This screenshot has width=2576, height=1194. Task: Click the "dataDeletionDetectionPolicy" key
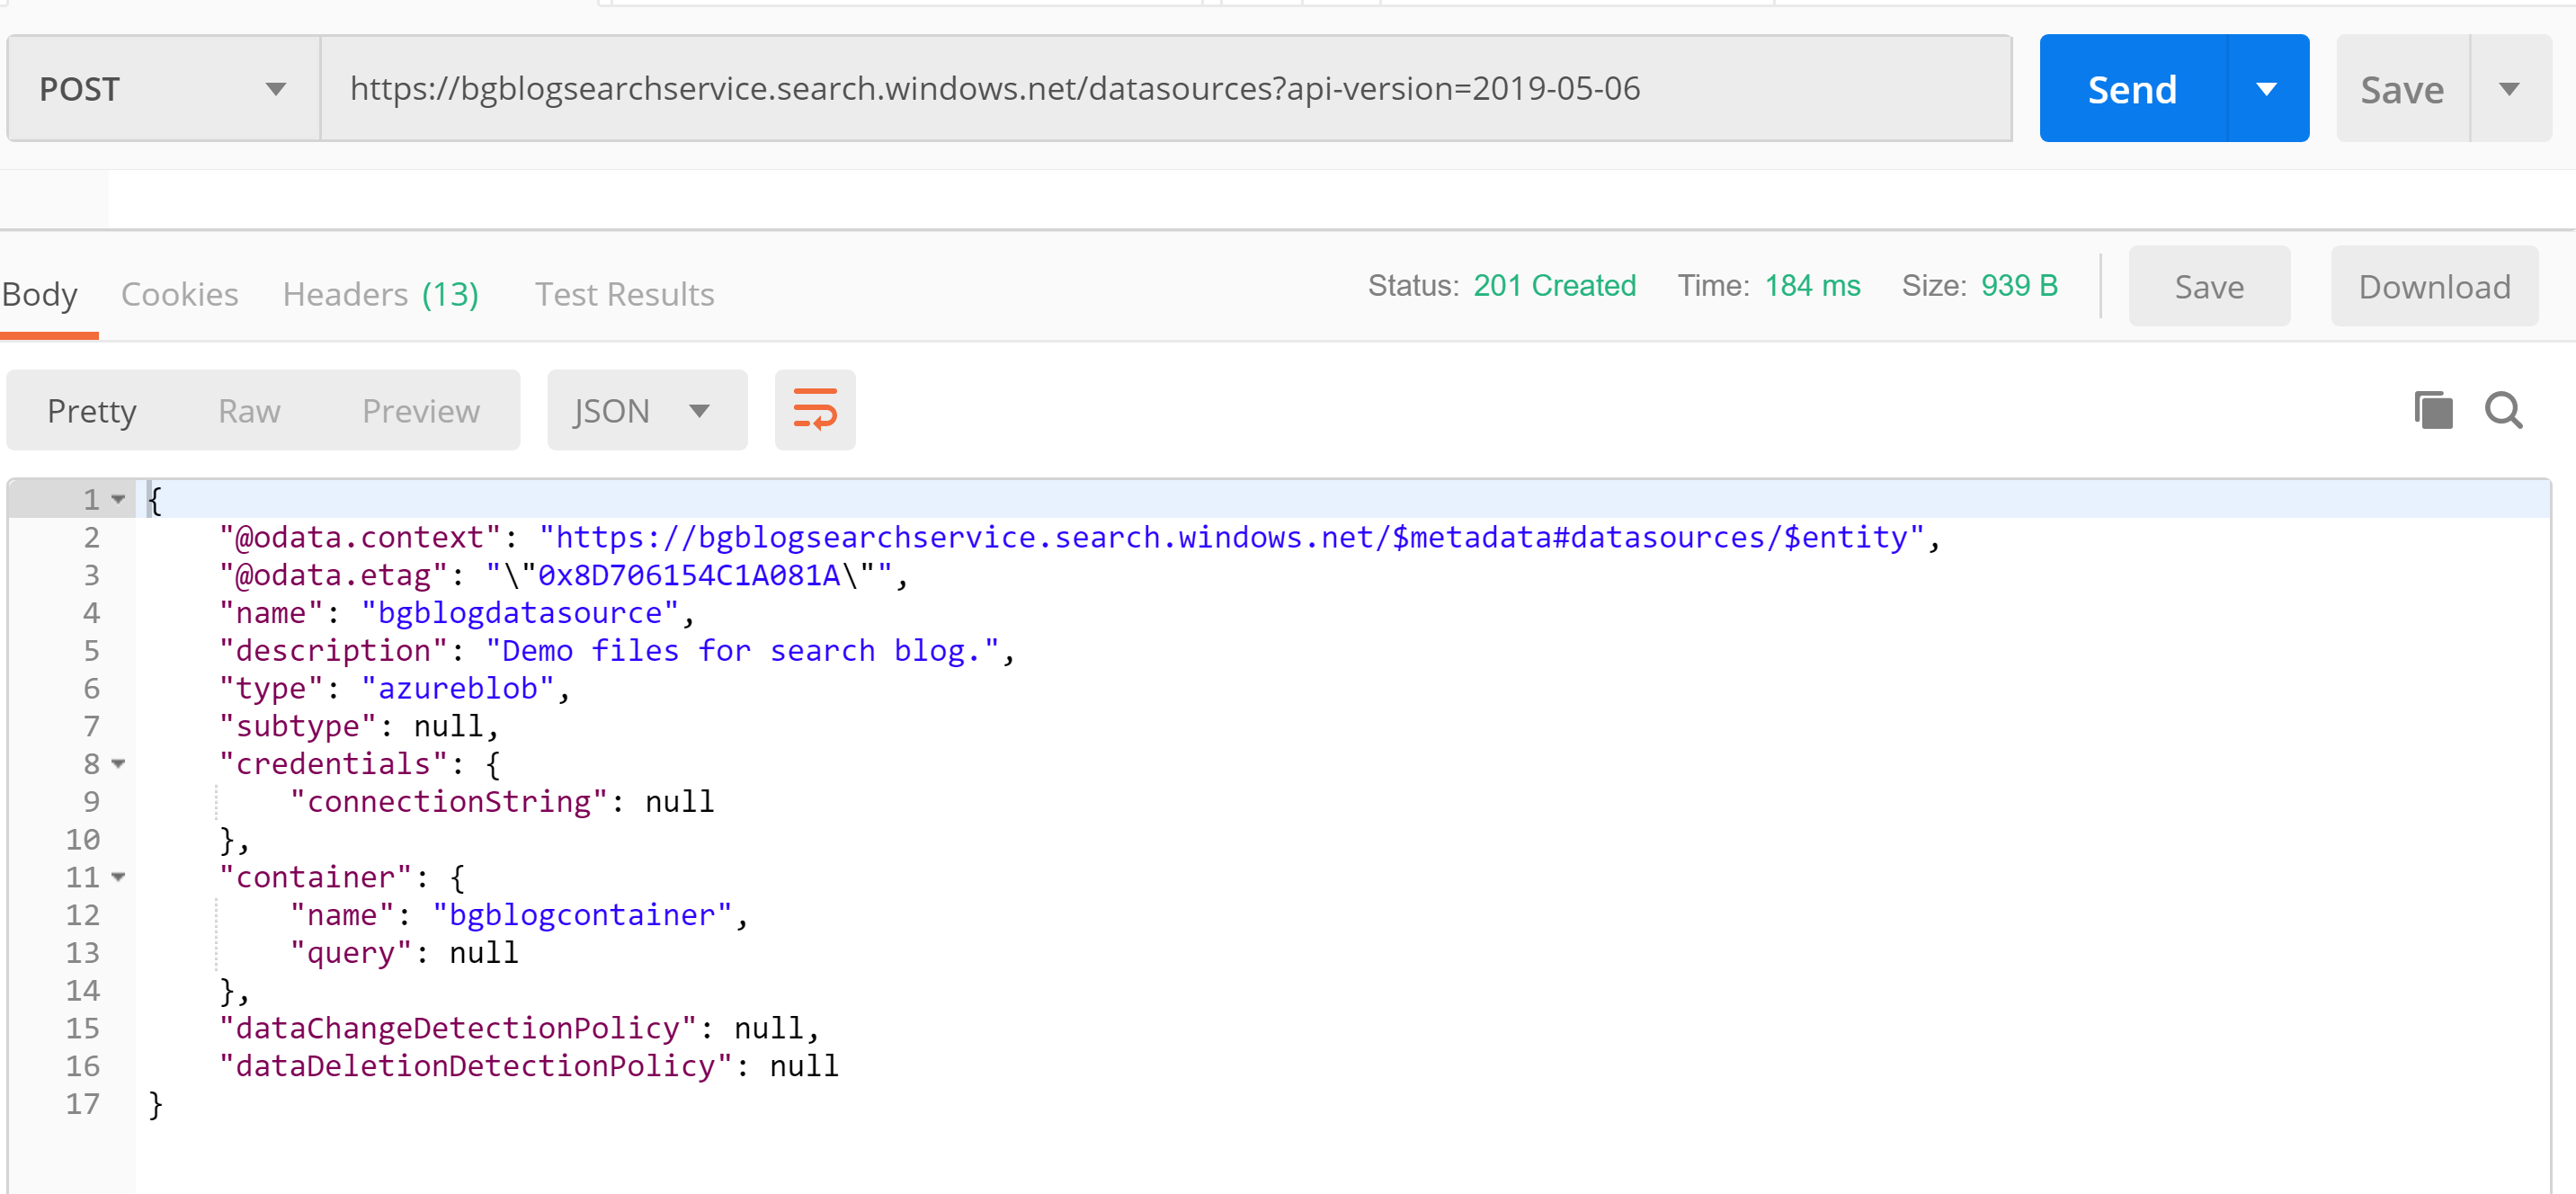click(475, 1066)
